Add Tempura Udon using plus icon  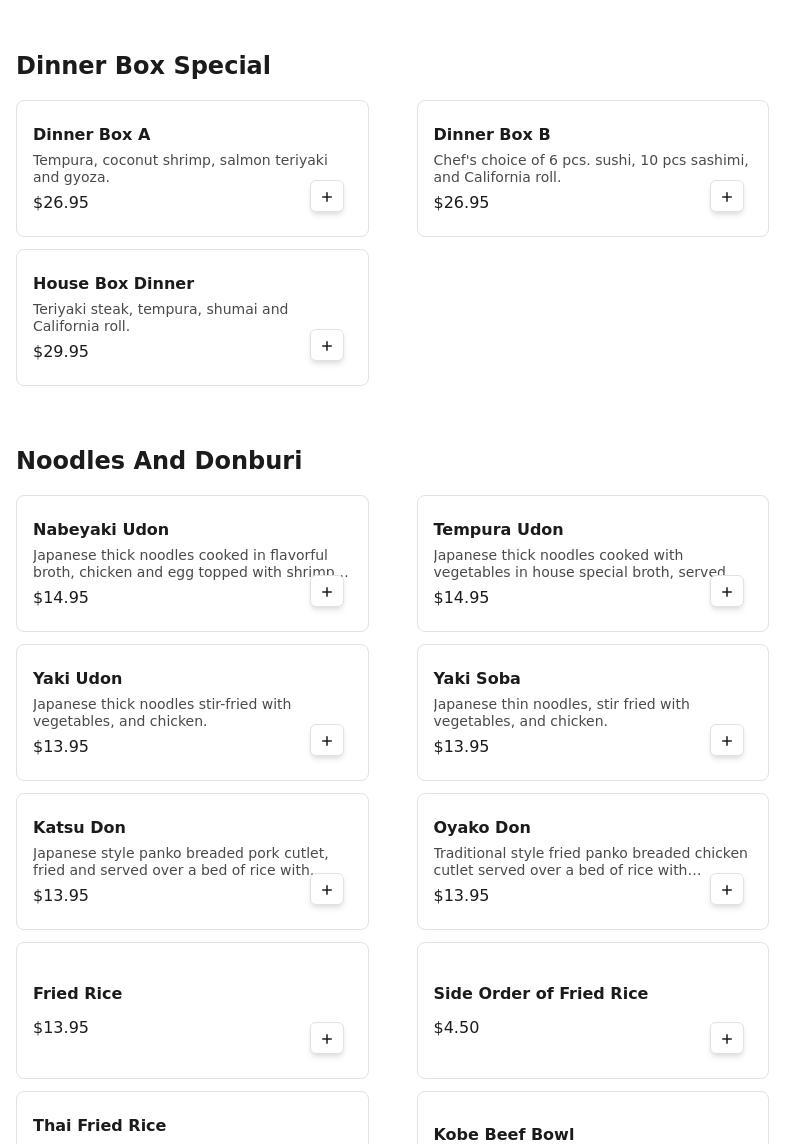[x=727, y=592]
